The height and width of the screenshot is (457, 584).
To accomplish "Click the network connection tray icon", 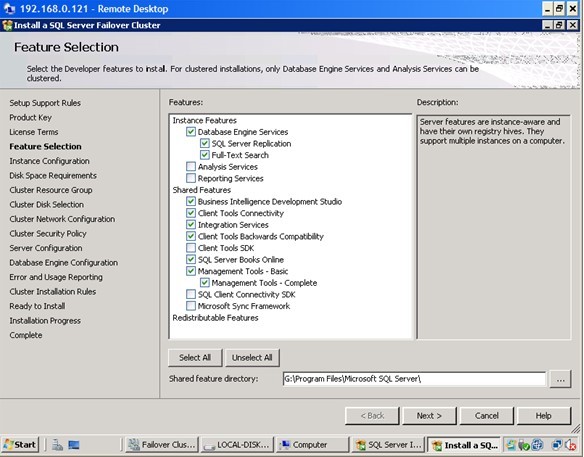I will (557, 445).
